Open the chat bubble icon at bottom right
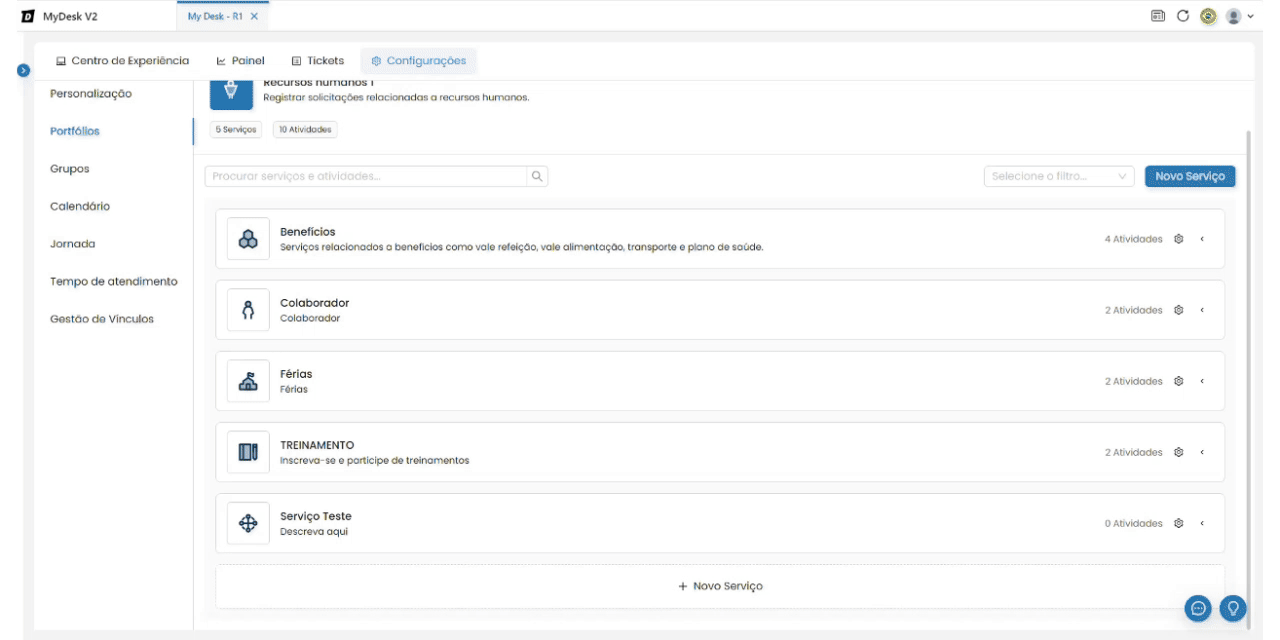Viewport: 1280px width, 640px height. [1198, 608]
